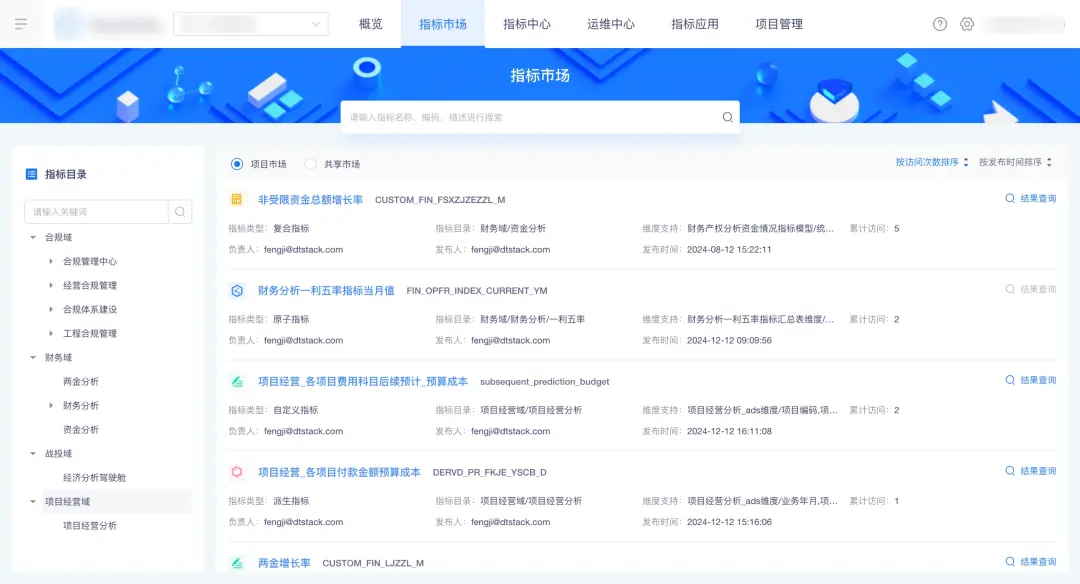Click 财务域/财务分析/一利五率 catalog value
The image size is (1080, 584).
(x=532, y=320)
